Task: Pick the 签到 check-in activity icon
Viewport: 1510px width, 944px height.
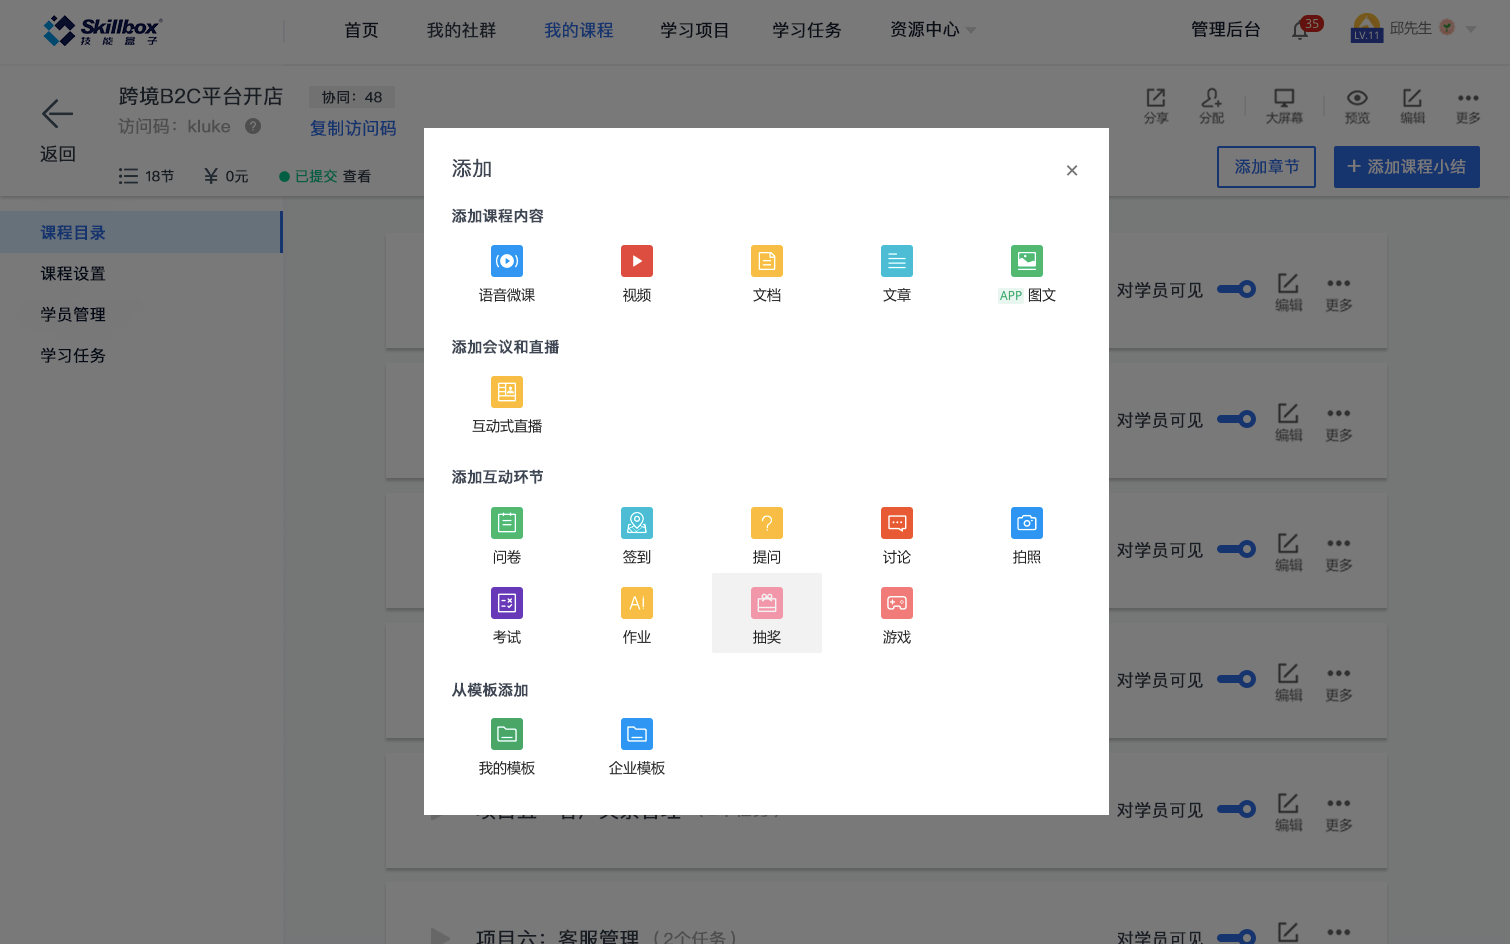Action: coord(637,524)
